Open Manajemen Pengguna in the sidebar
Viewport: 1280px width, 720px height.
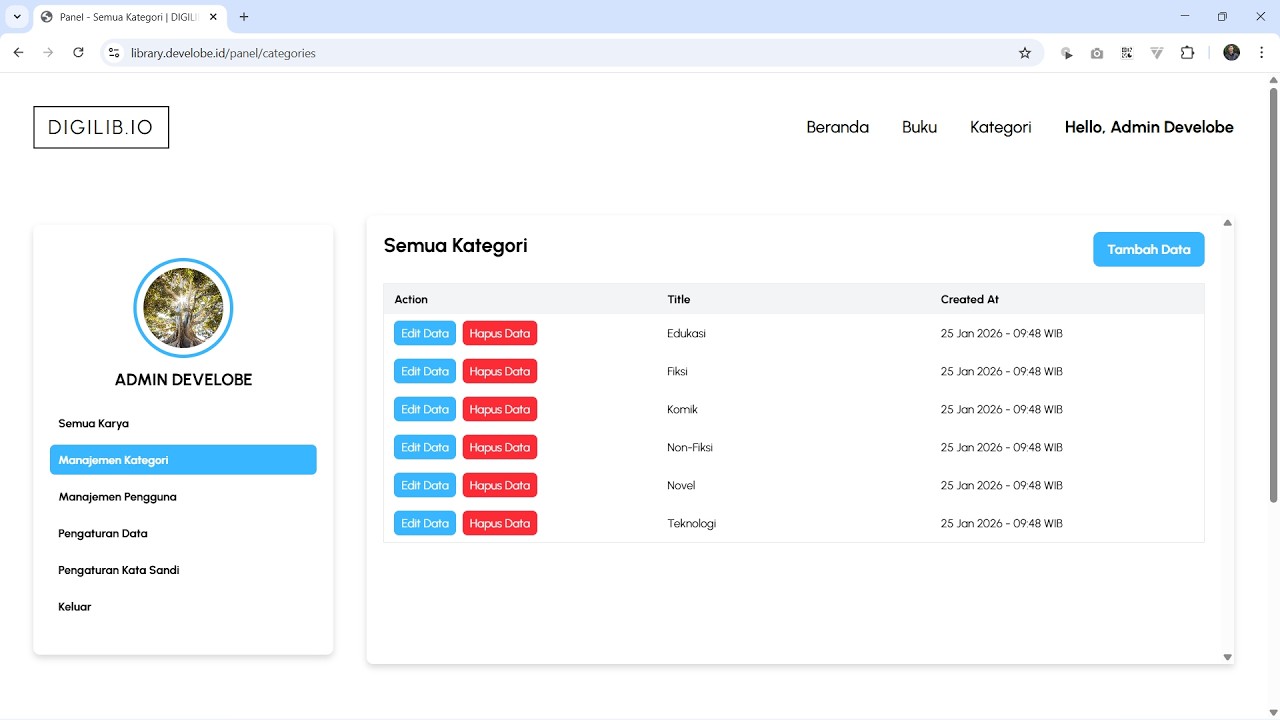tap(183, 496)
